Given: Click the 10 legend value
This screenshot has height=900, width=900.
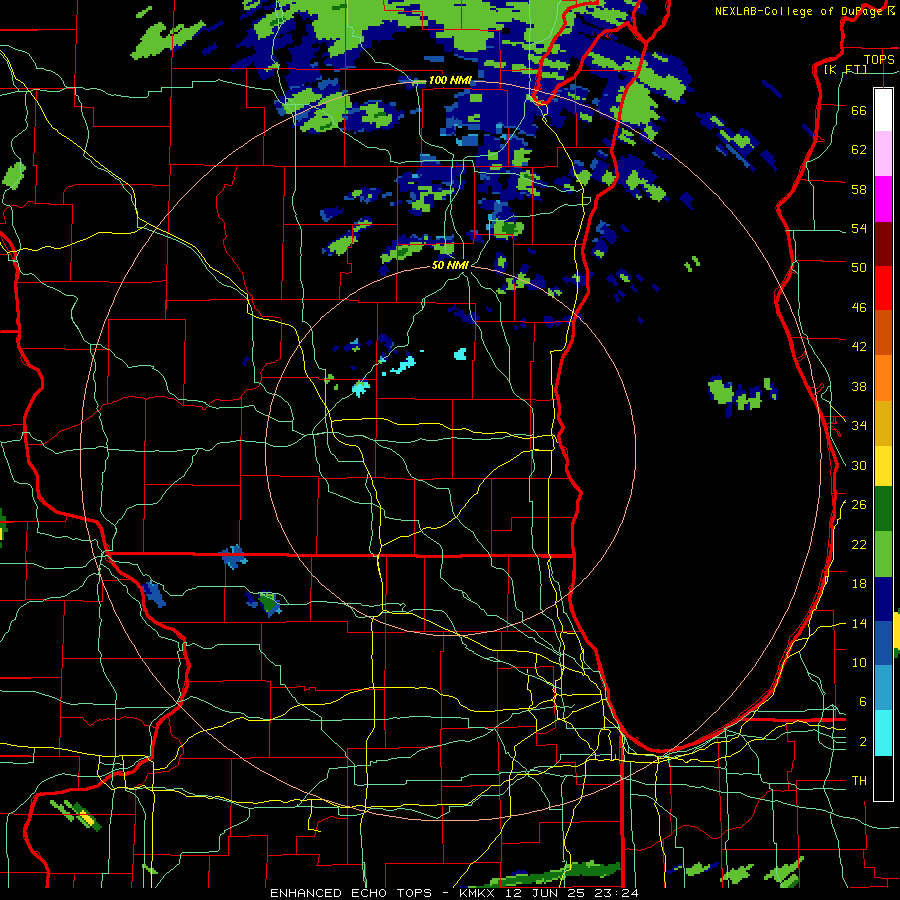Looking at the screenshot, I should pos(859,662).
